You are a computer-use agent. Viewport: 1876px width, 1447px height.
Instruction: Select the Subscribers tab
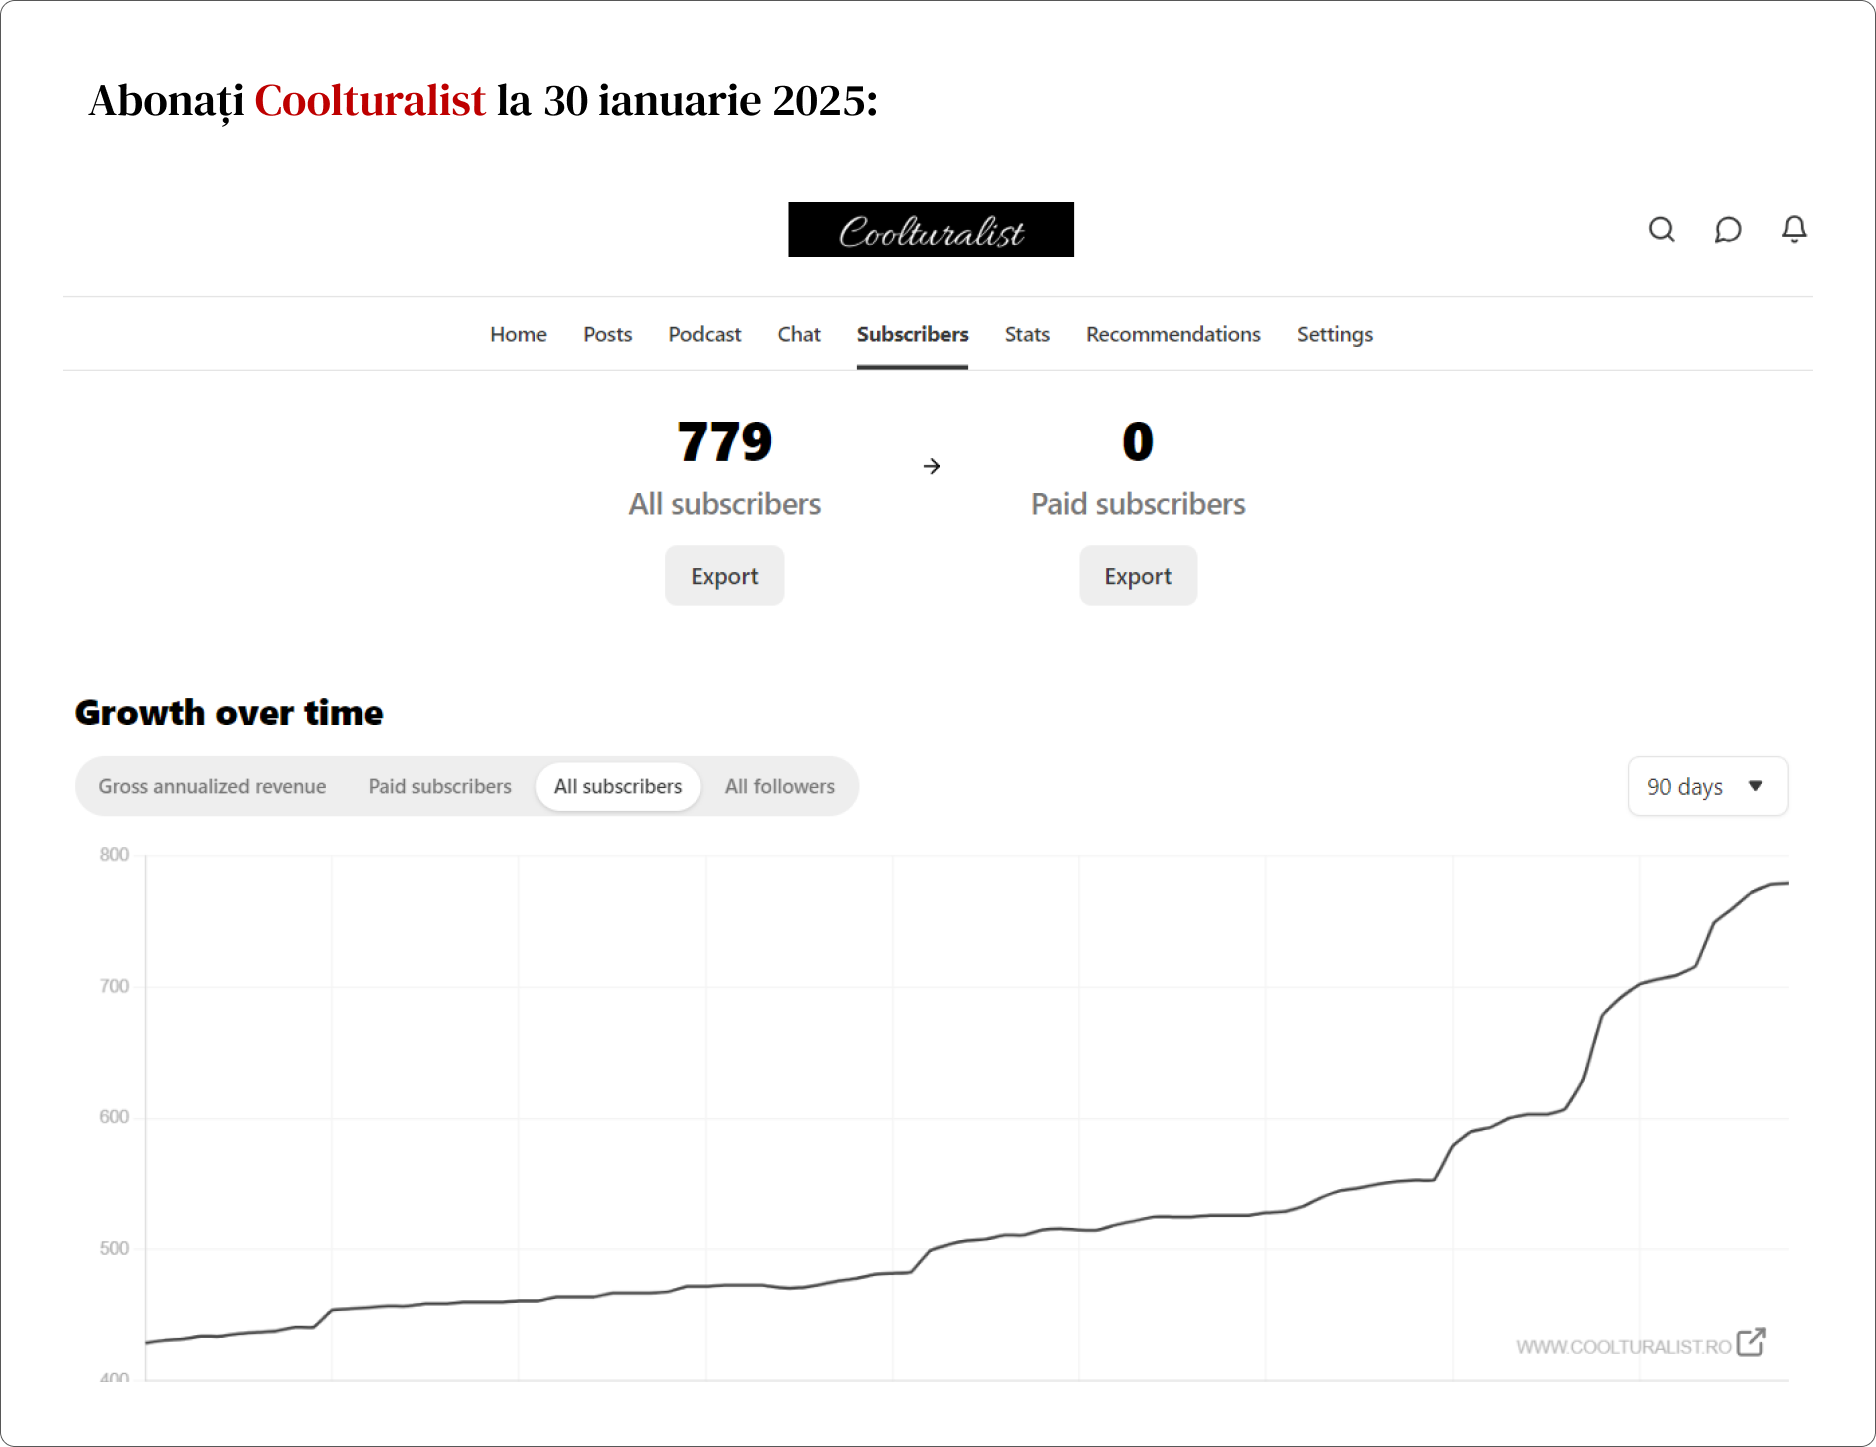912,334
